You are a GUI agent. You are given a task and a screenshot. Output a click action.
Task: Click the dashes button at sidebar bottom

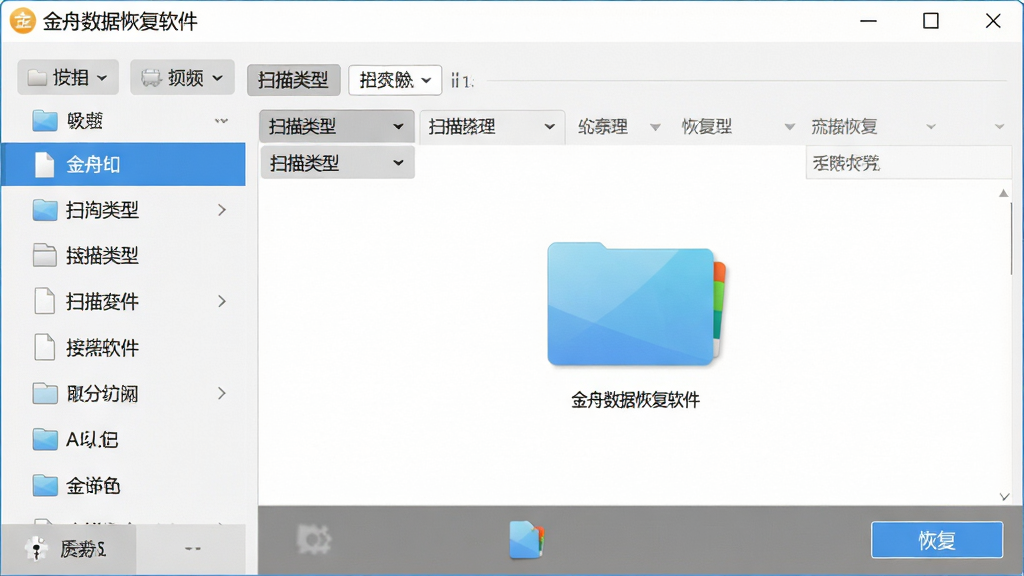(193, 549)
